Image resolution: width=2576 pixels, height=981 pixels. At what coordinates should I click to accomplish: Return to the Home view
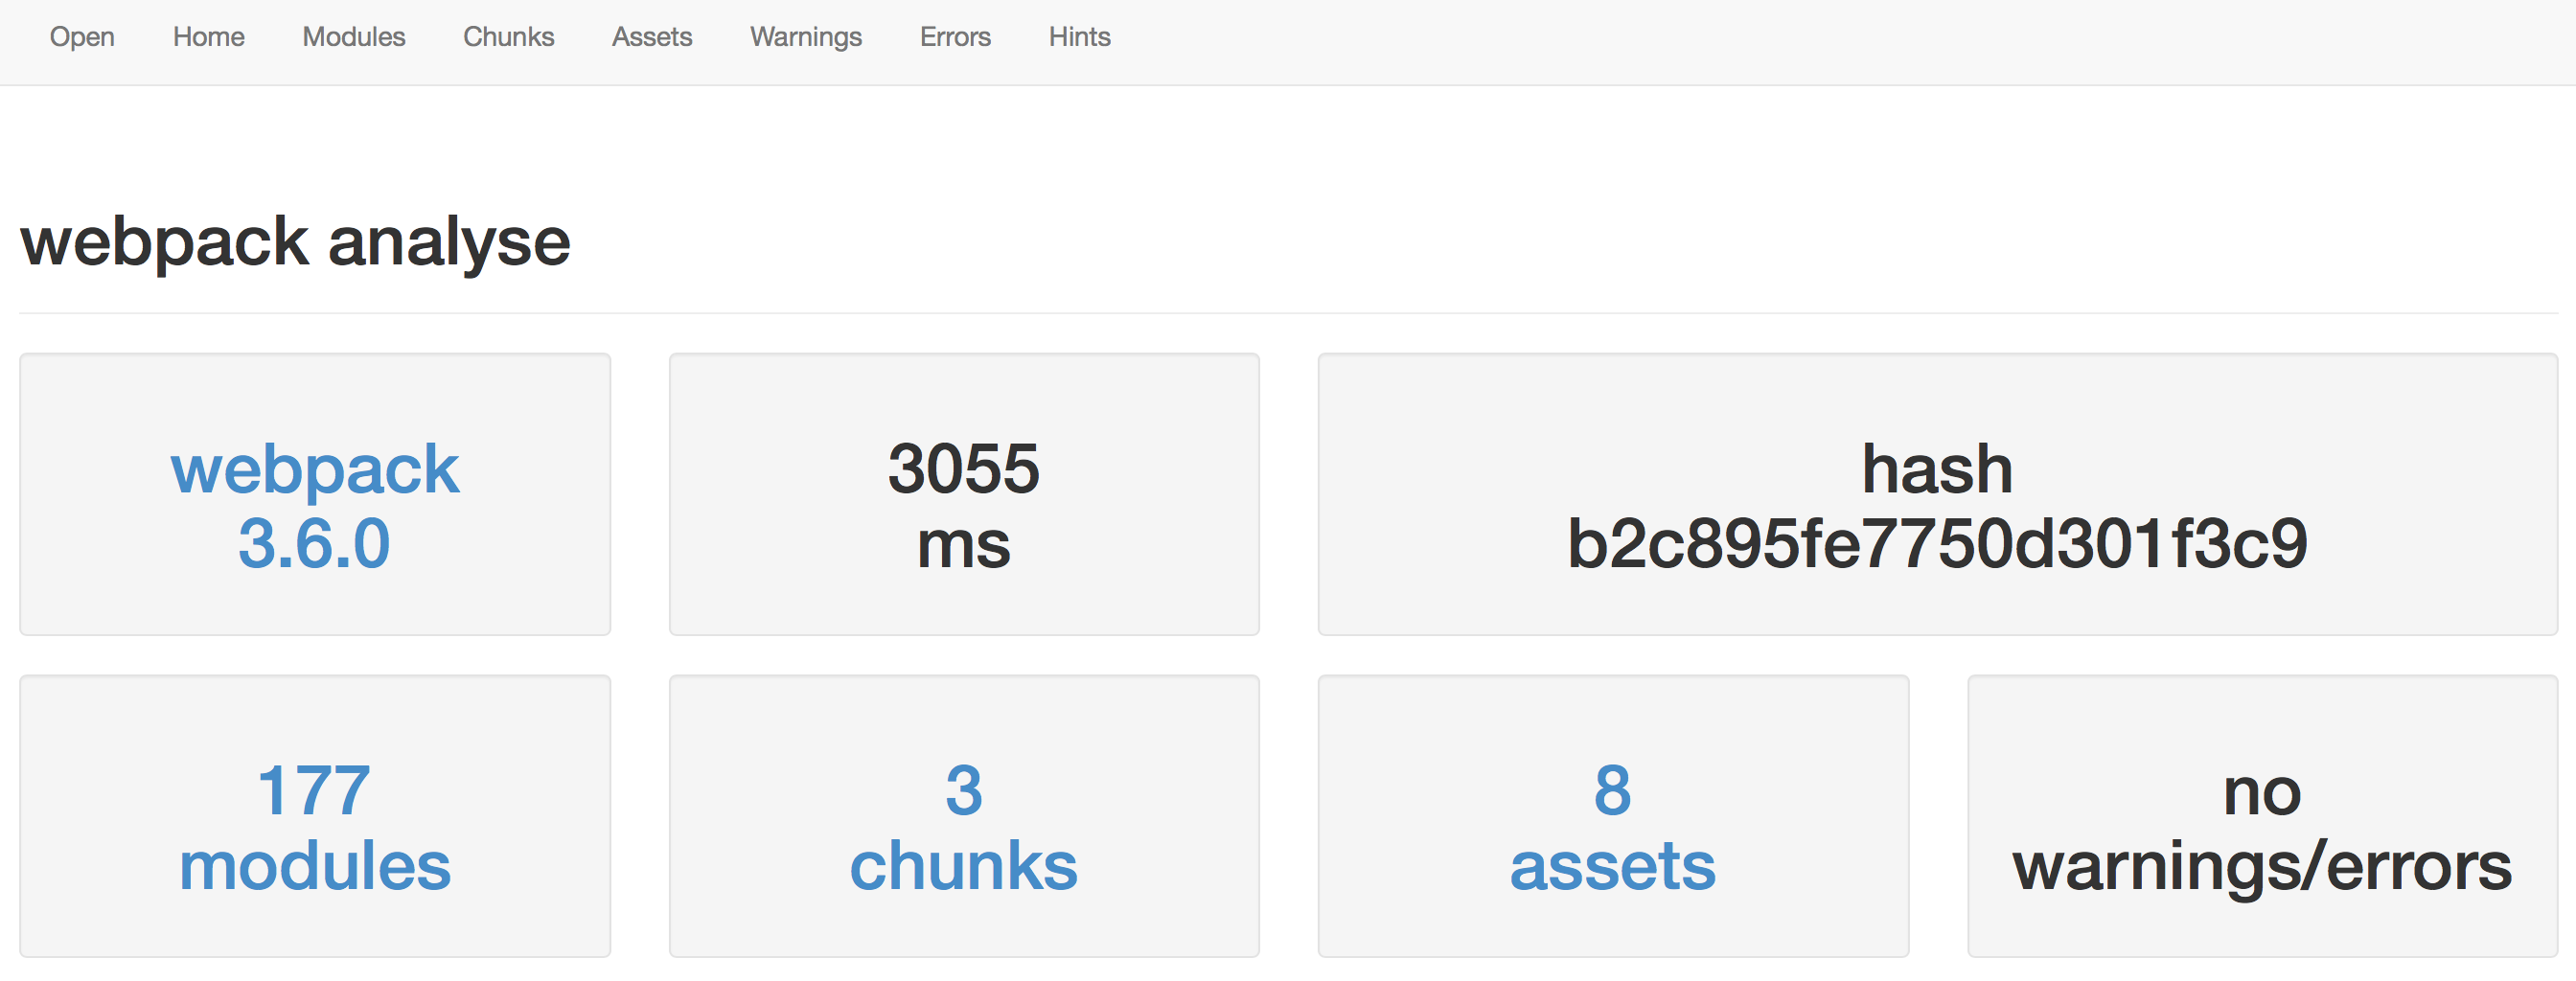pos(207,37)
